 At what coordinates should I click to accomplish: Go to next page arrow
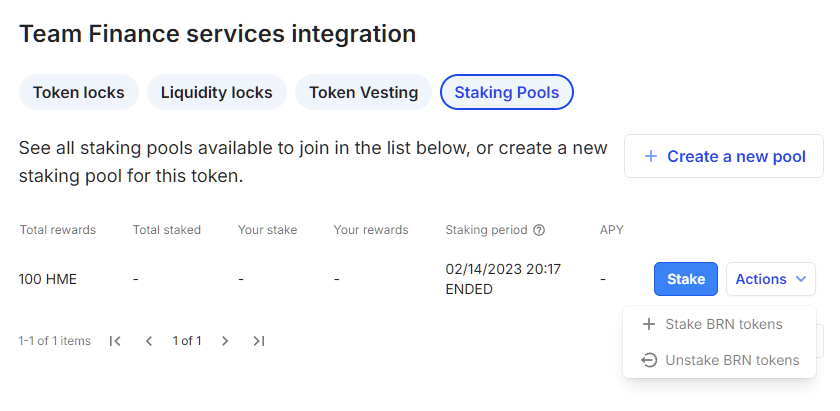coord(225,341)
